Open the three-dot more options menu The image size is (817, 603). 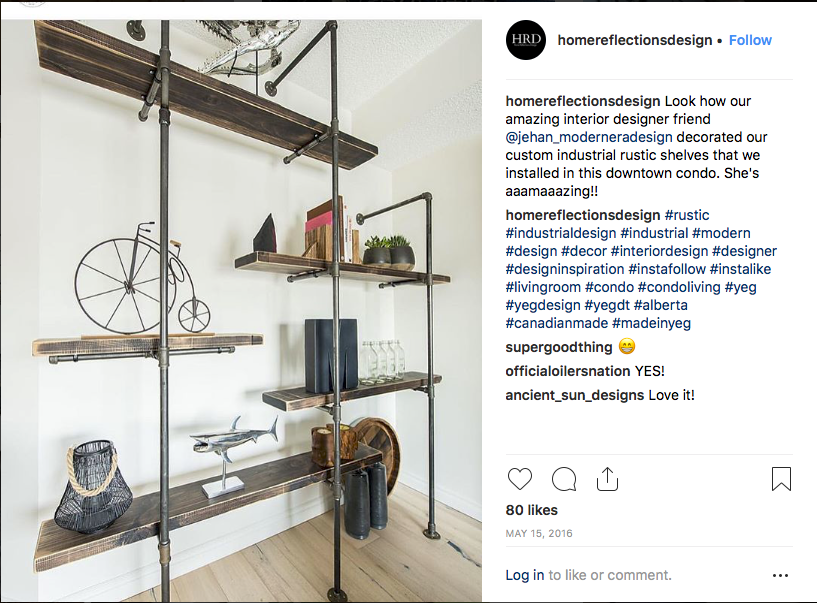[780, 575]
